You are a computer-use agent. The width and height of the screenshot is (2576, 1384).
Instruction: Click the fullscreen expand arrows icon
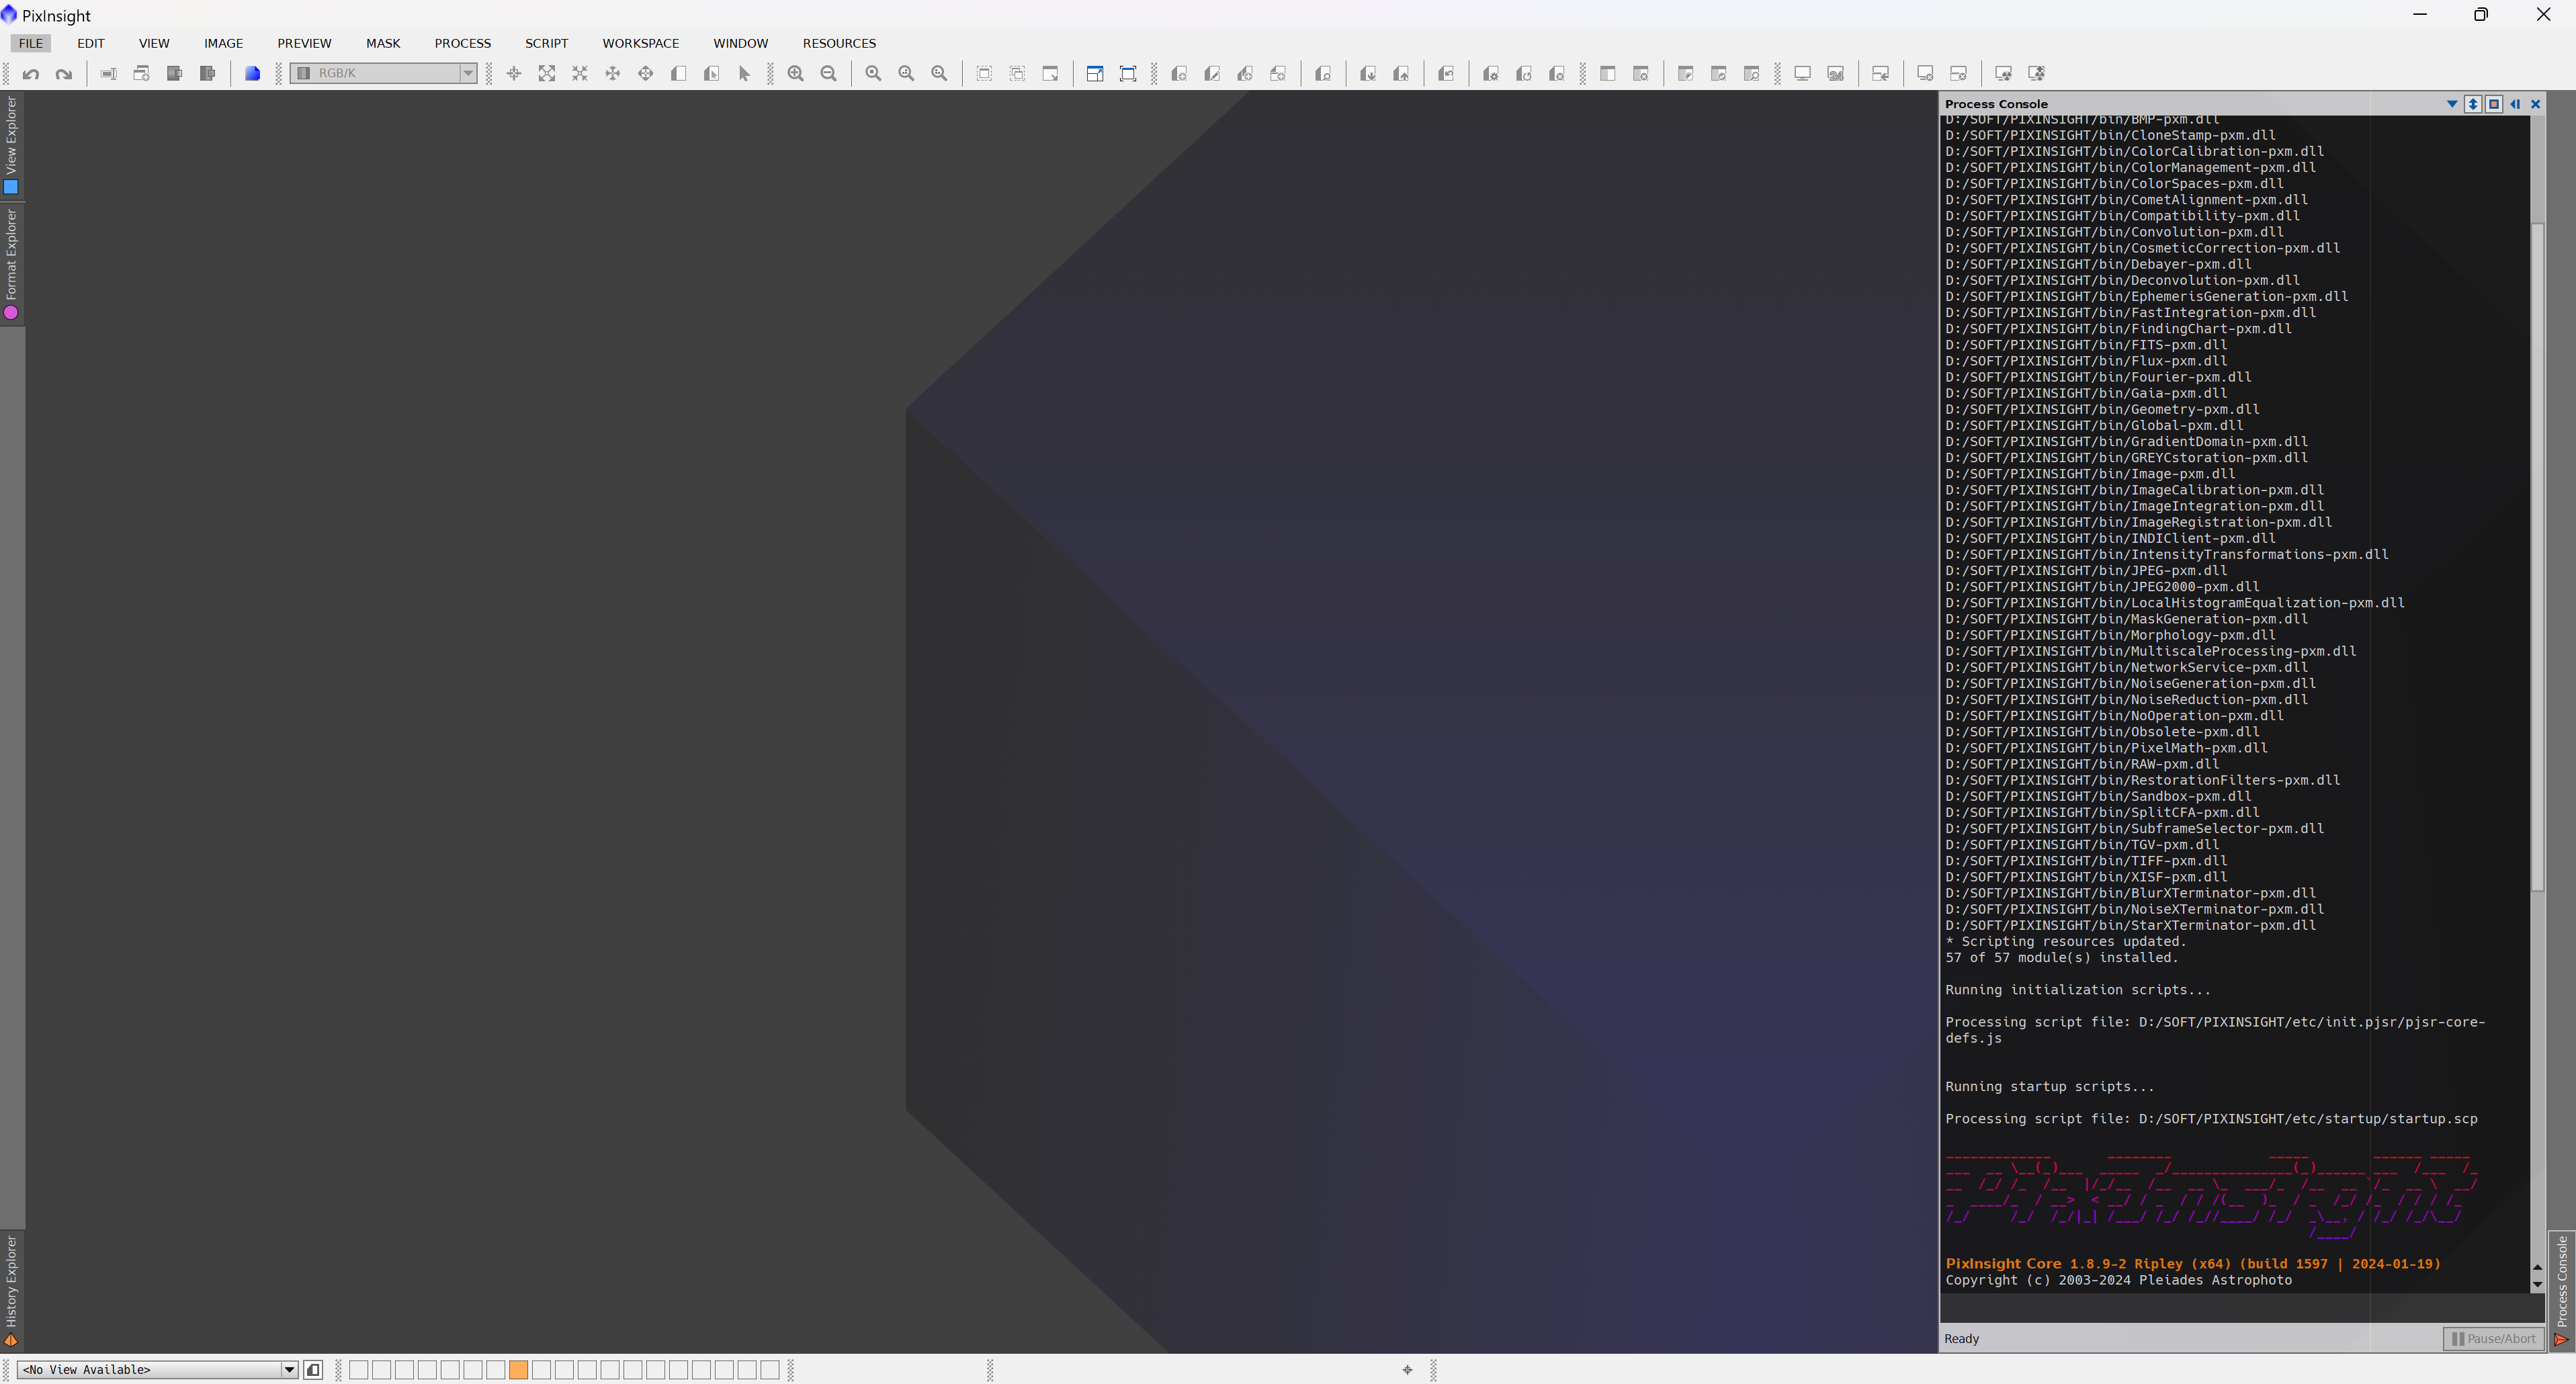point(547,74)
